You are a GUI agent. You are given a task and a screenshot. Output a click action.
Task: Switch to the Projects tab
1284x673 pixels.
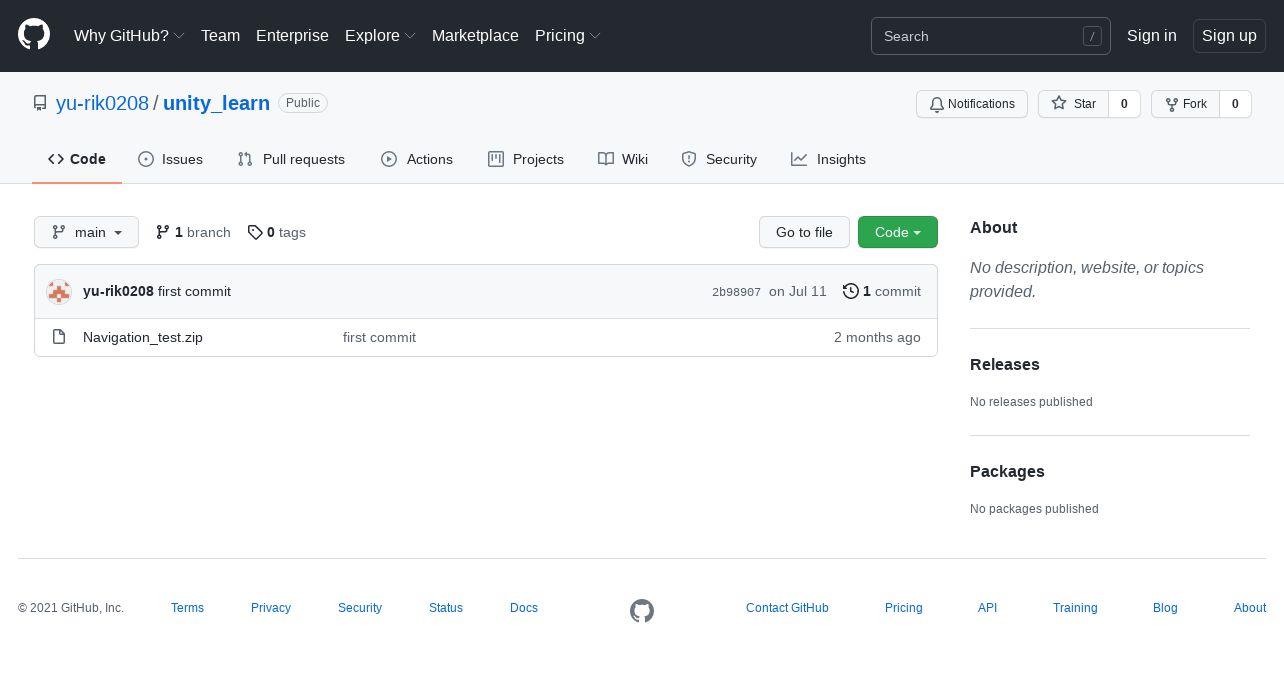[x=526, y=159]
